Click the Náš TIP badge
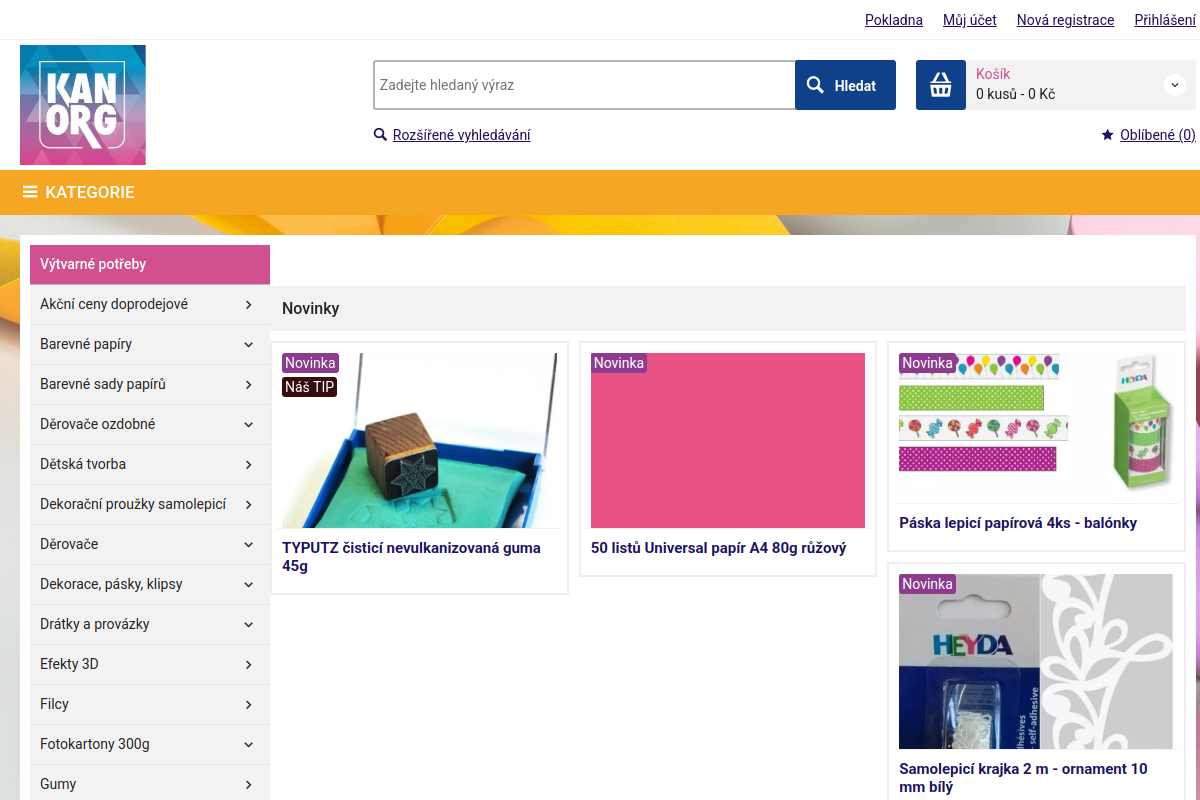 pyautogui.click(x=310, y=387)
